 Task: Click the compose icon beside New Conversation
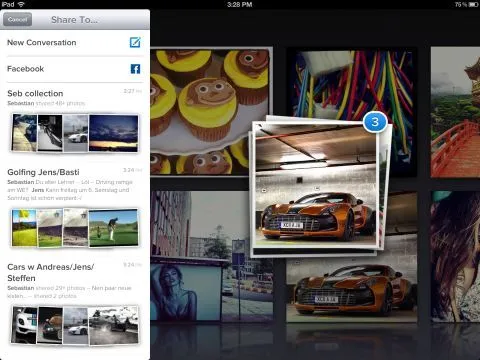(135, 42)
